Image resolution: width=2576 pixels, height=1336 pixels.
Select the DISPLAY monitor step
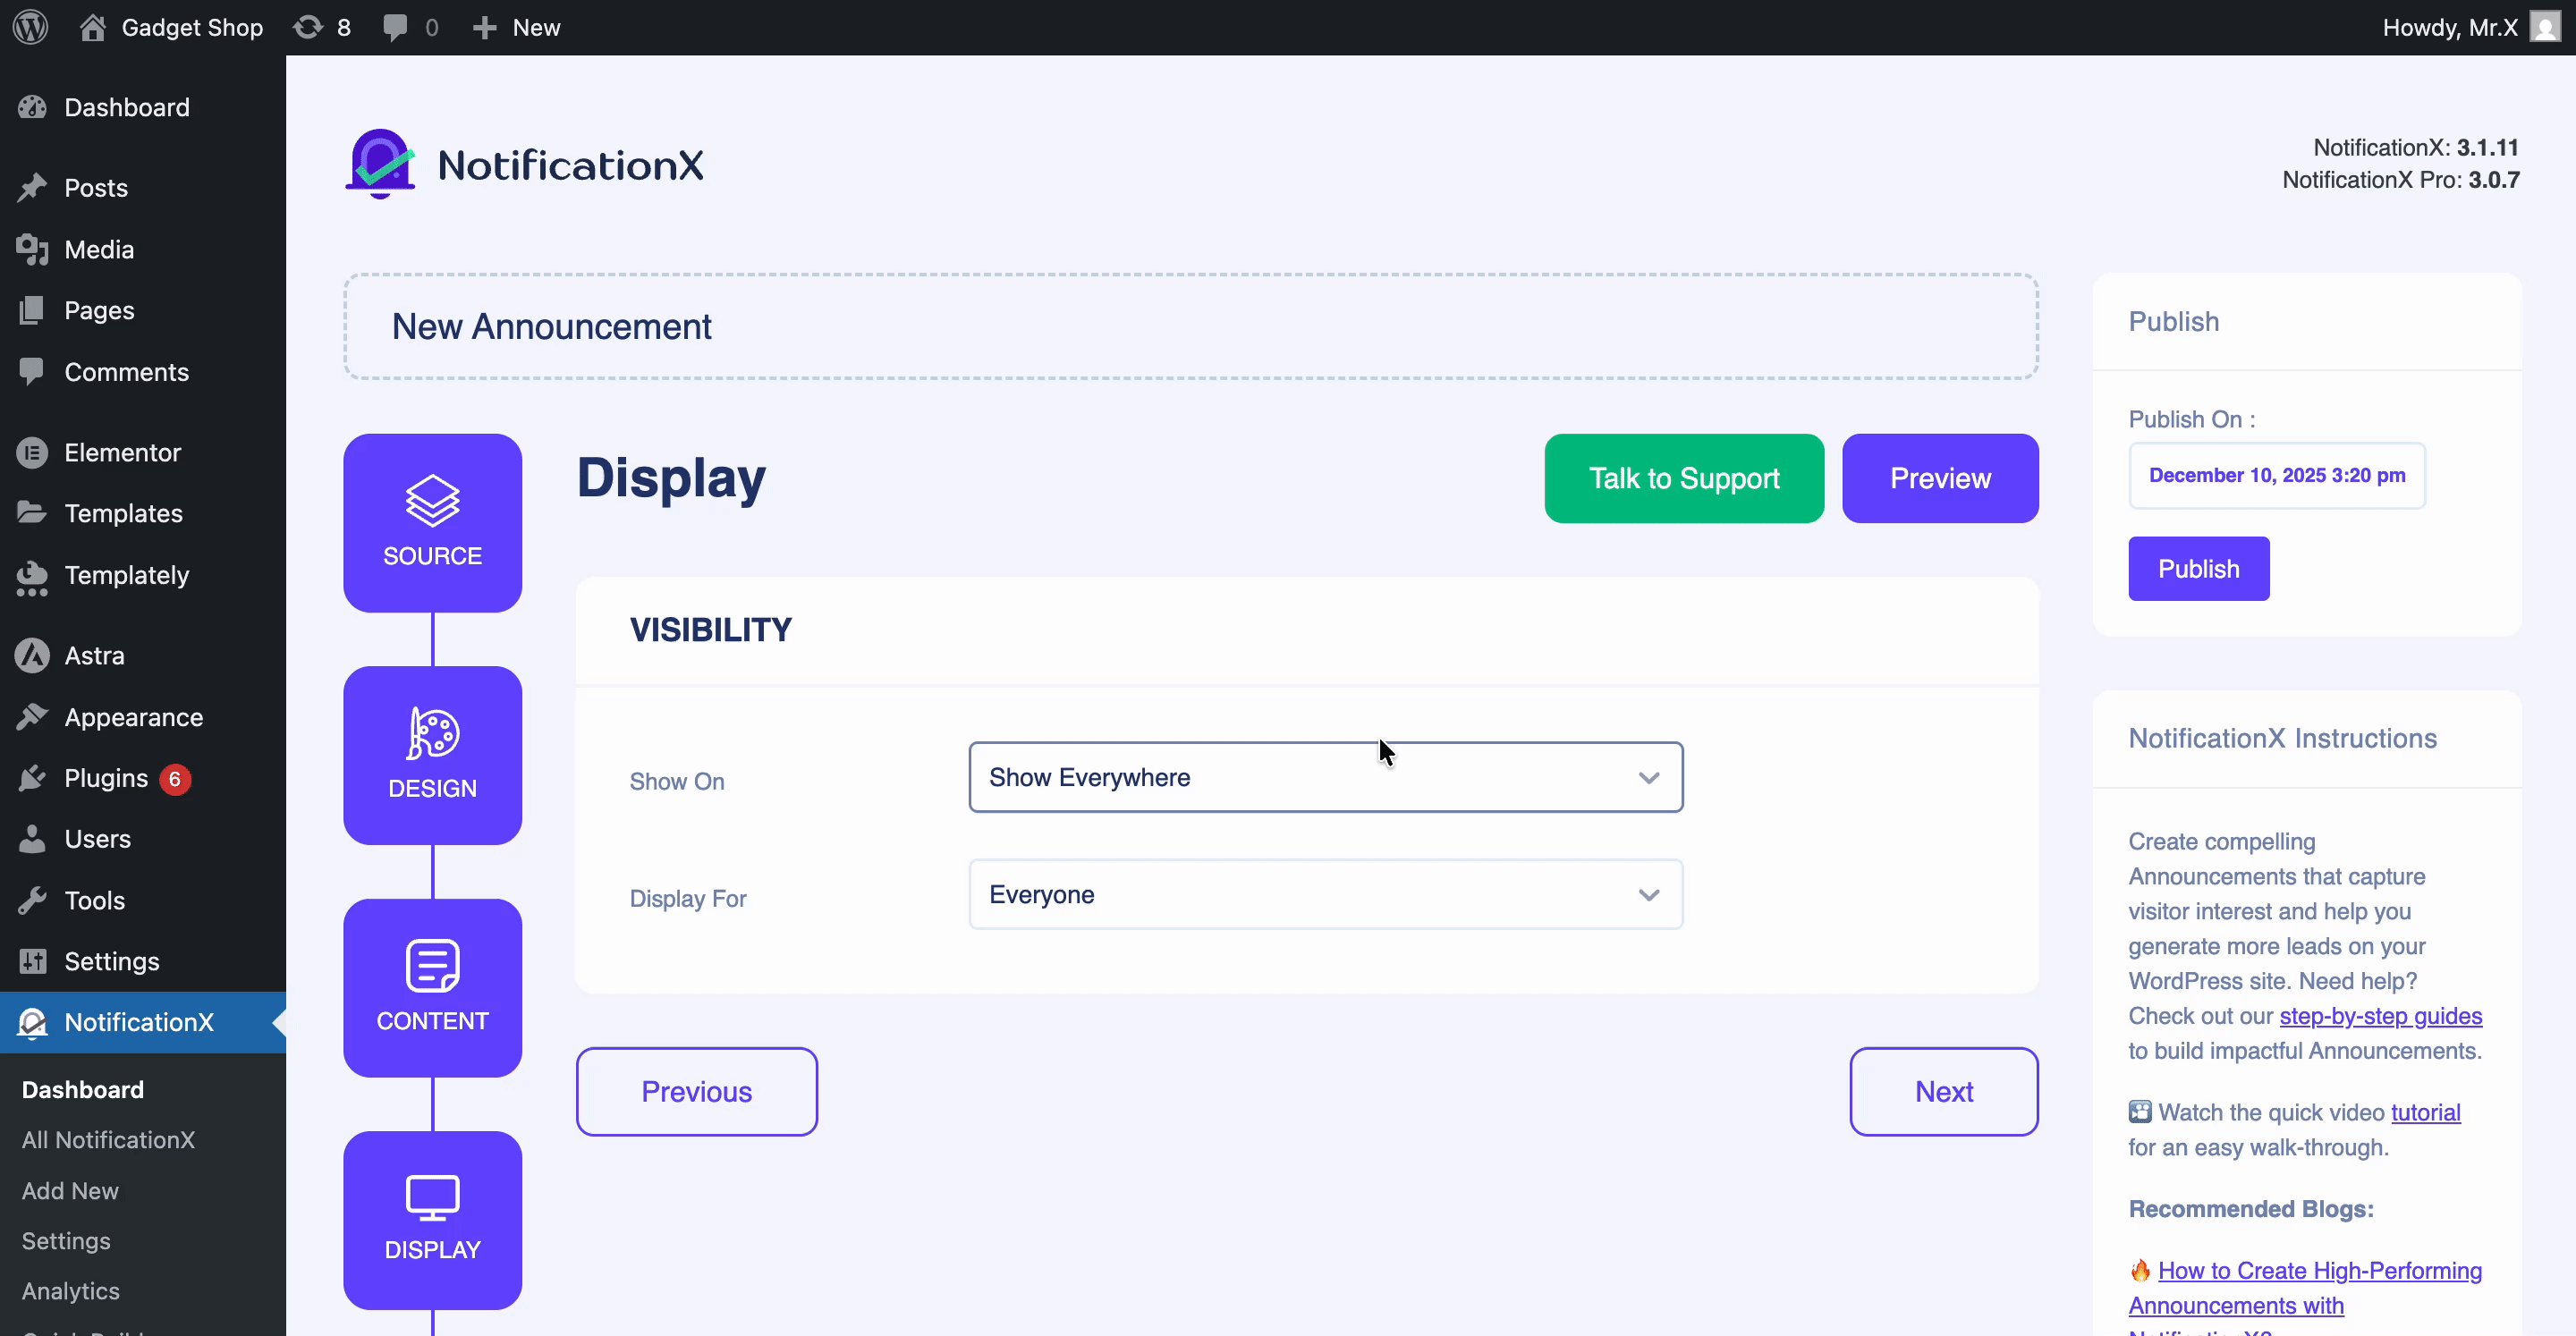[432, 1220]
